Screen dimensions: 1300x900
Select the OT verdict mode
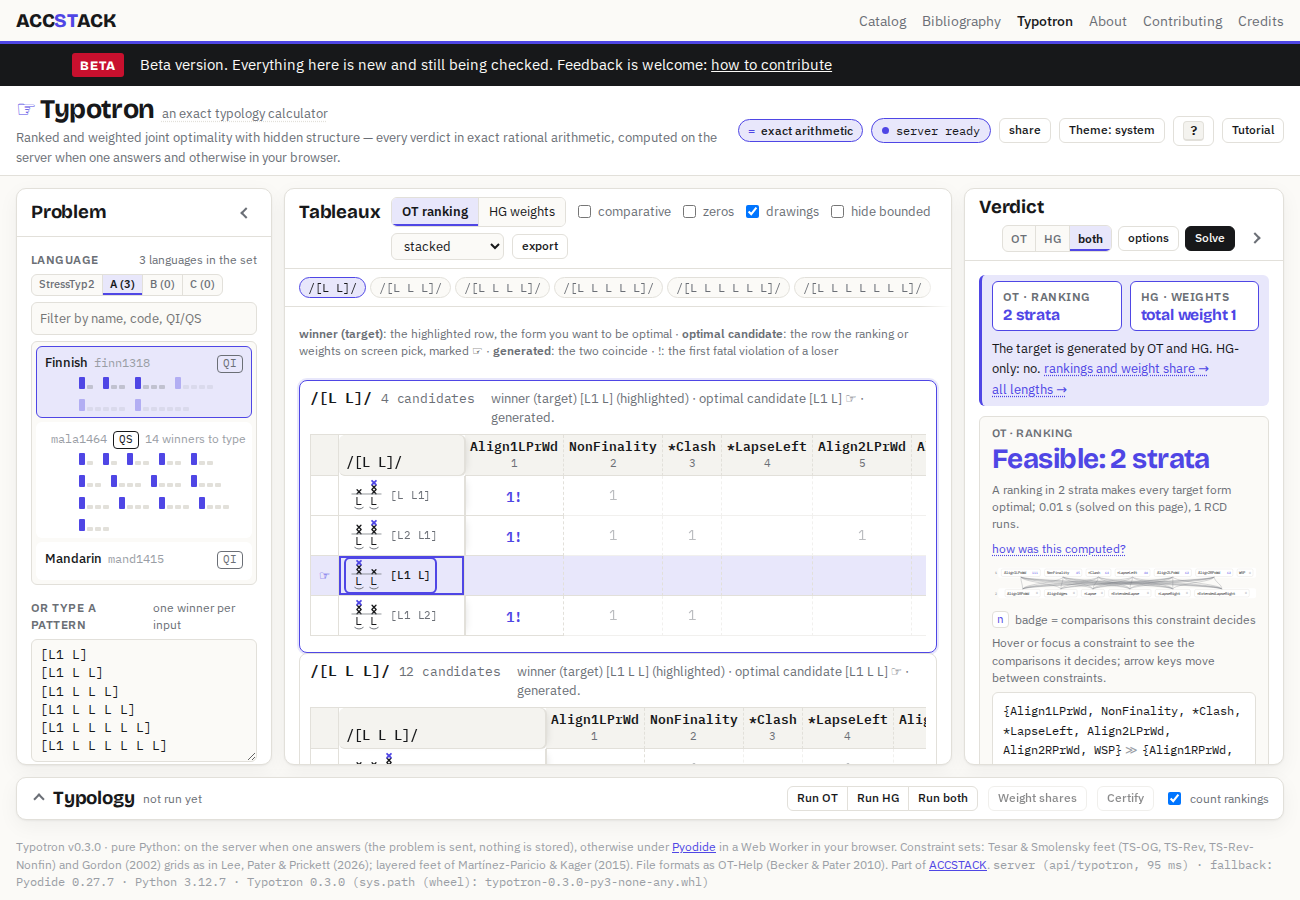tap(1019, 239)
